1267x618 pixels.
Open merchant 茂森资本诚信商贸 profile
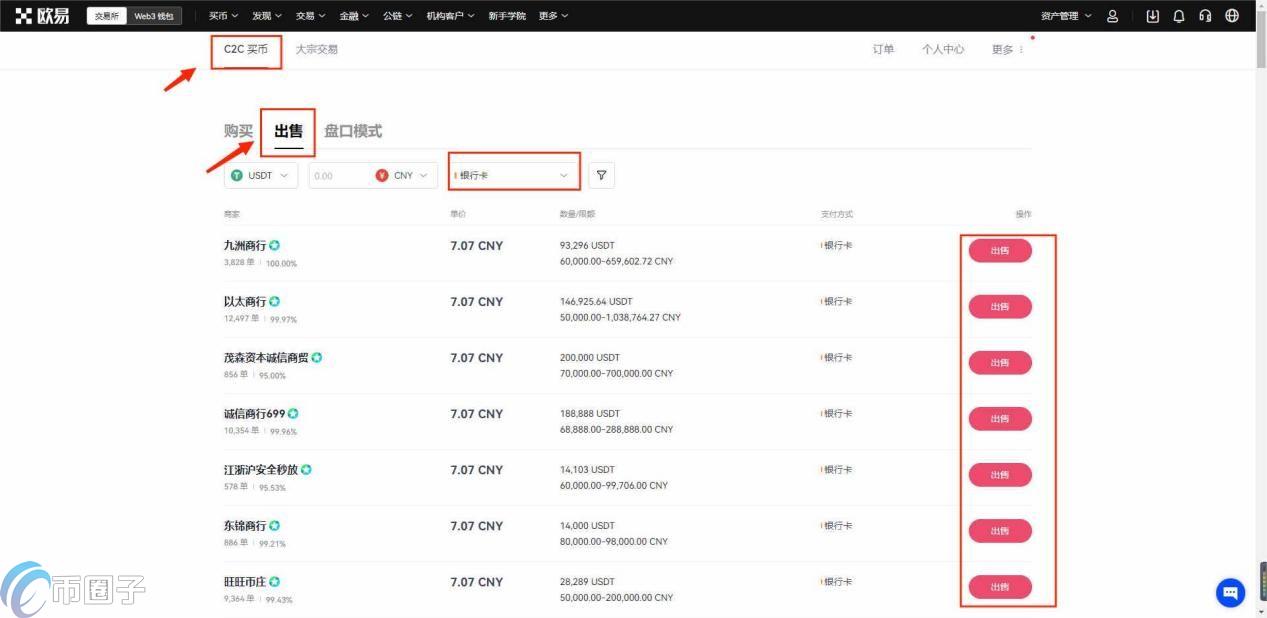click(x=266, y=357)
